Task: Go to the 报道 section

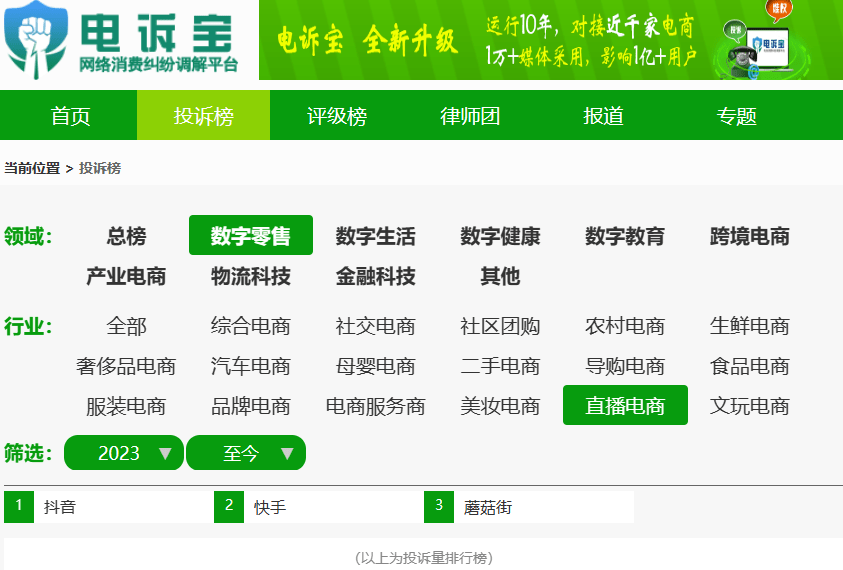Action: pyautogui.click(x=603, y=116)
